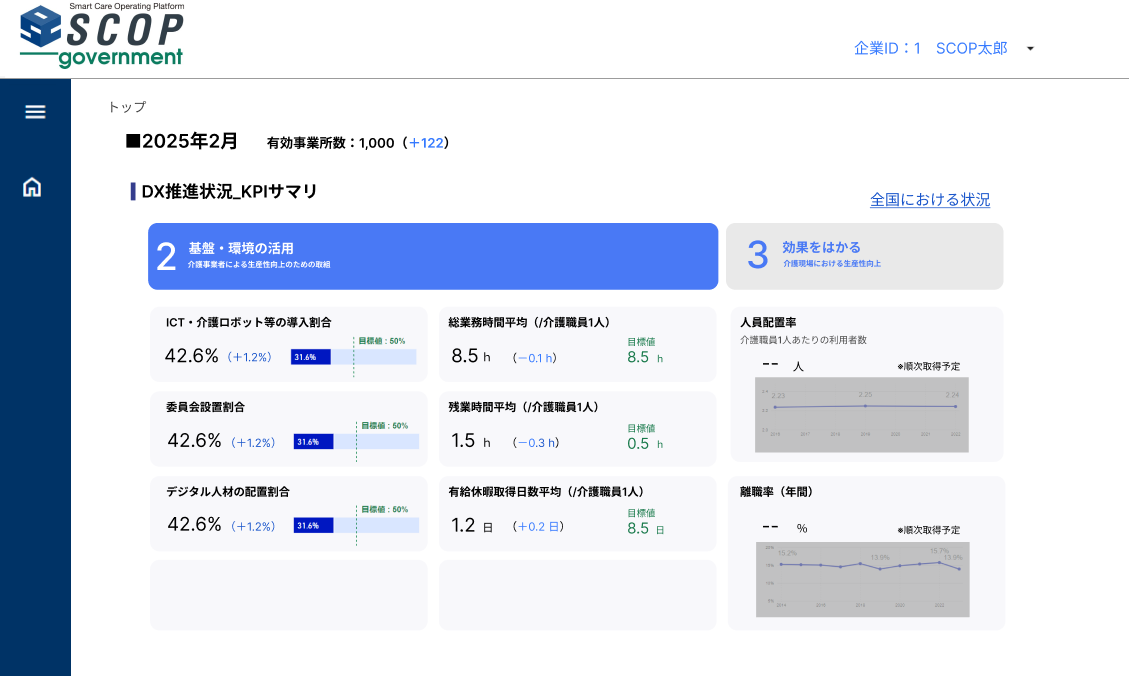This screenshot has height=676, width=1129.
Task: Switch to the 効果をはかる panel
Action: 865,256
